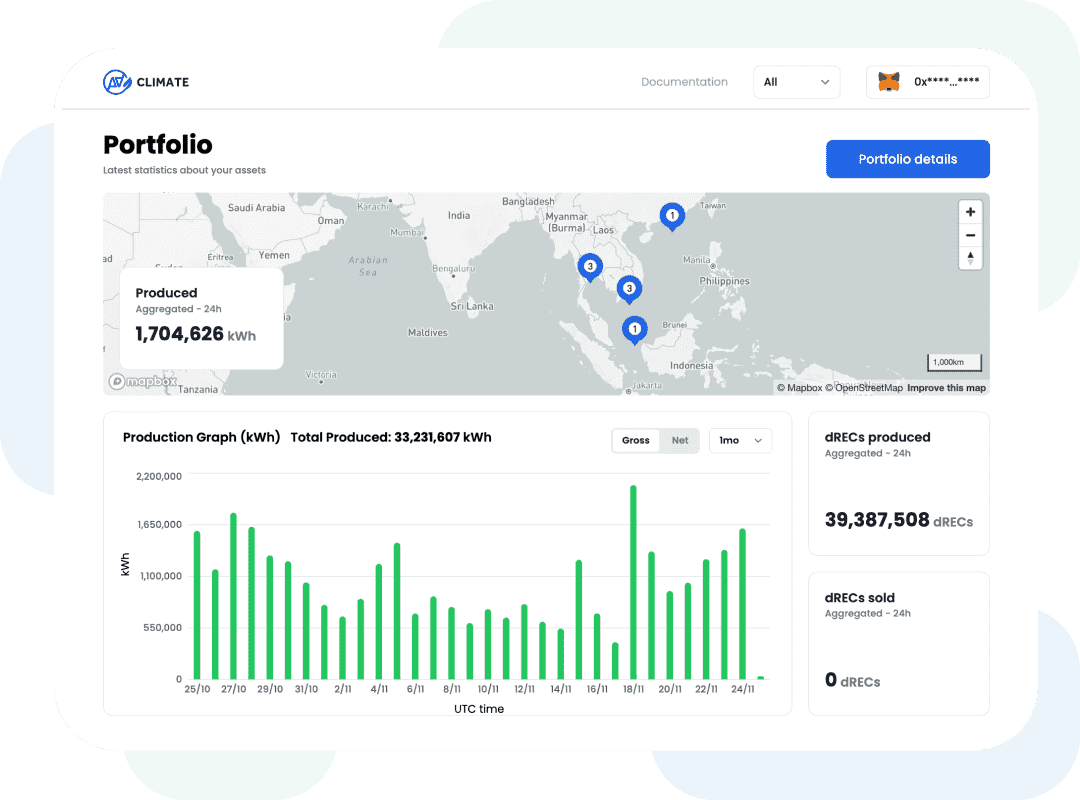Zoom in on the map with plus button
The height and width of the screenshot is (800, 1080).
[970, 211]
